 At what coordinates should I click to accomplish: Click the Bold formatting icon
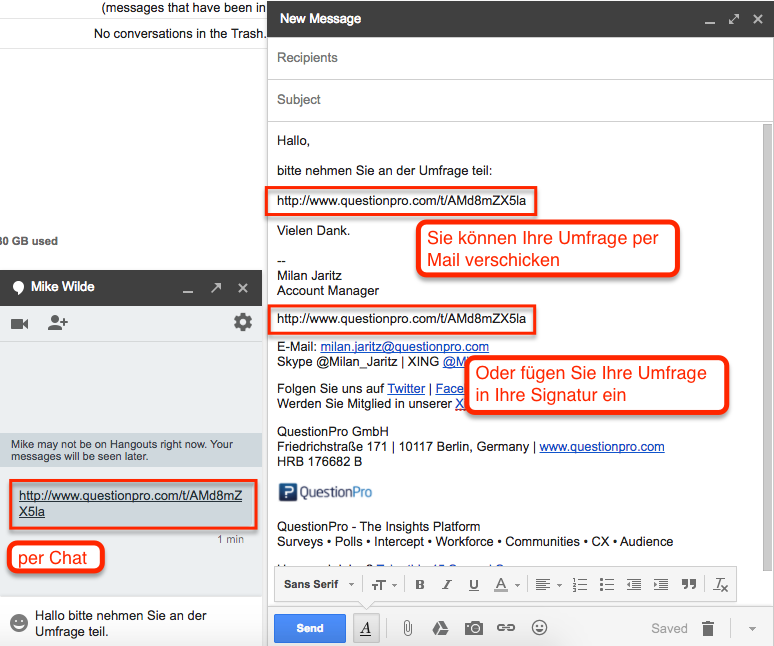(420, 585)
